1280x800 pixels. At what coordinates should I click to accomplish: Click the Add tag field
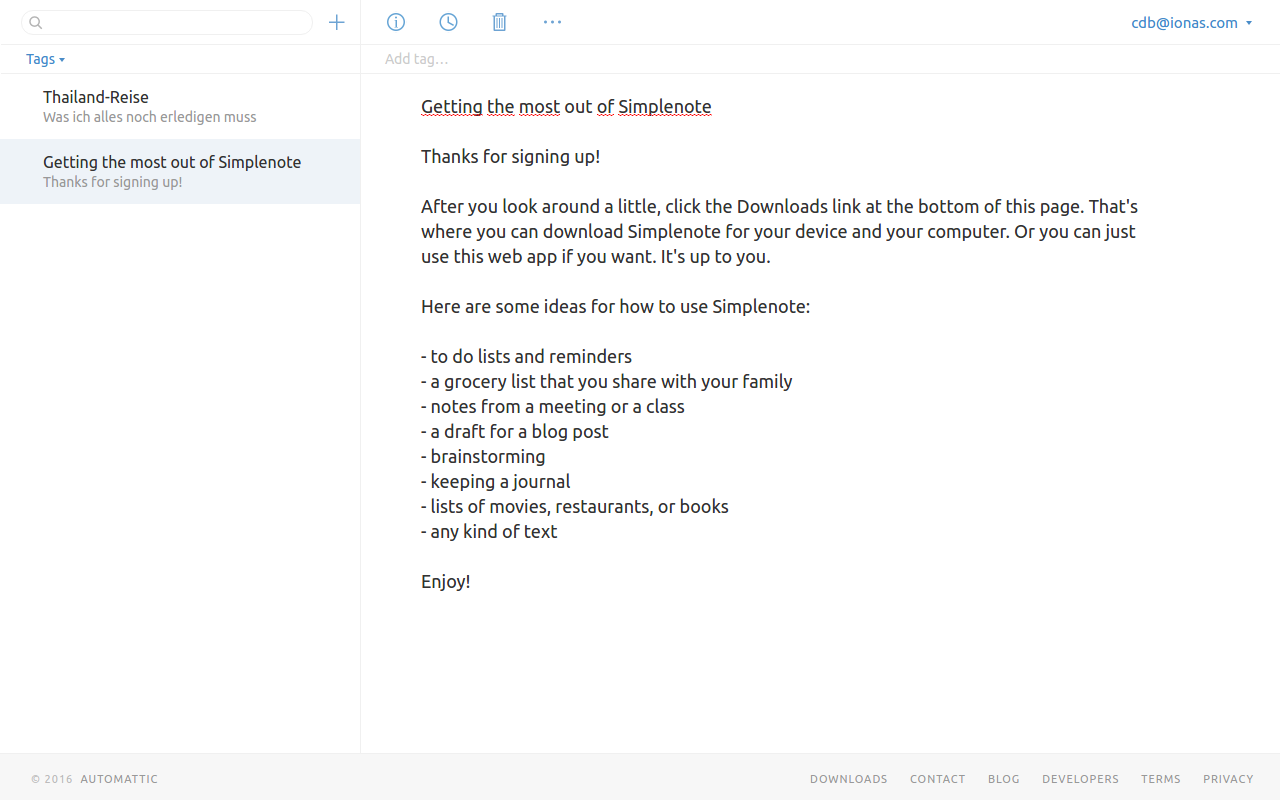[x=416, y=59]
